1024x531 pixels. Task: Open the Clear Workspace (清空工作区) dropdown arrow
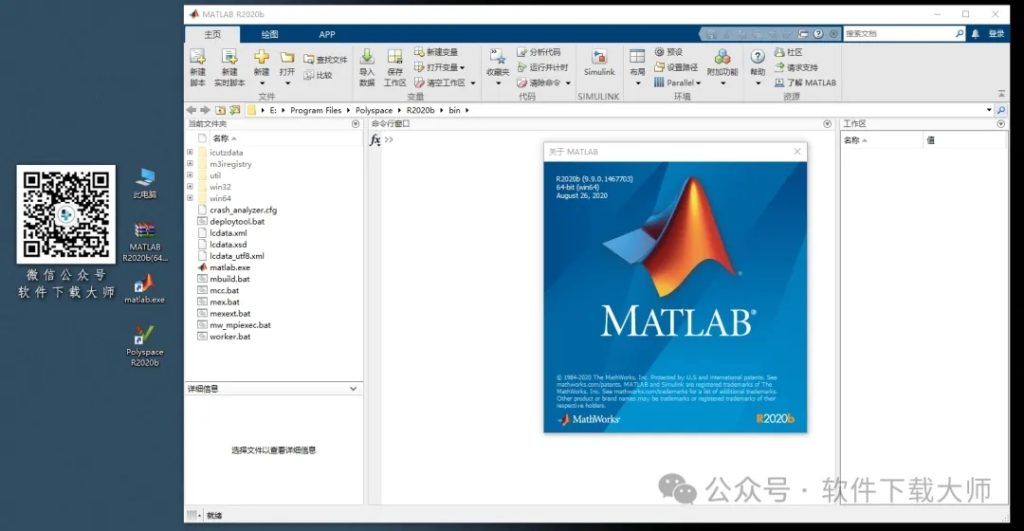473,84
